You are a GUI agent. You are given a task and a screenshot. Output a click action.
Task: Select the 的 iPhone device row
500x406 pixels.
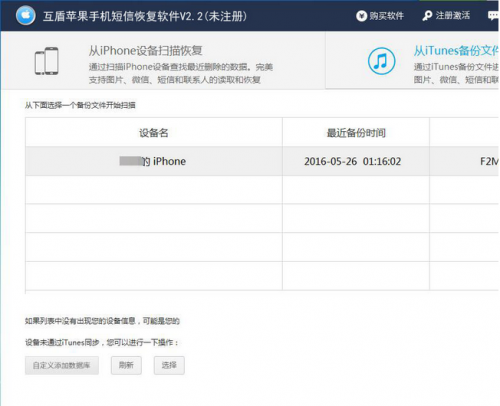tap(262, 161)
